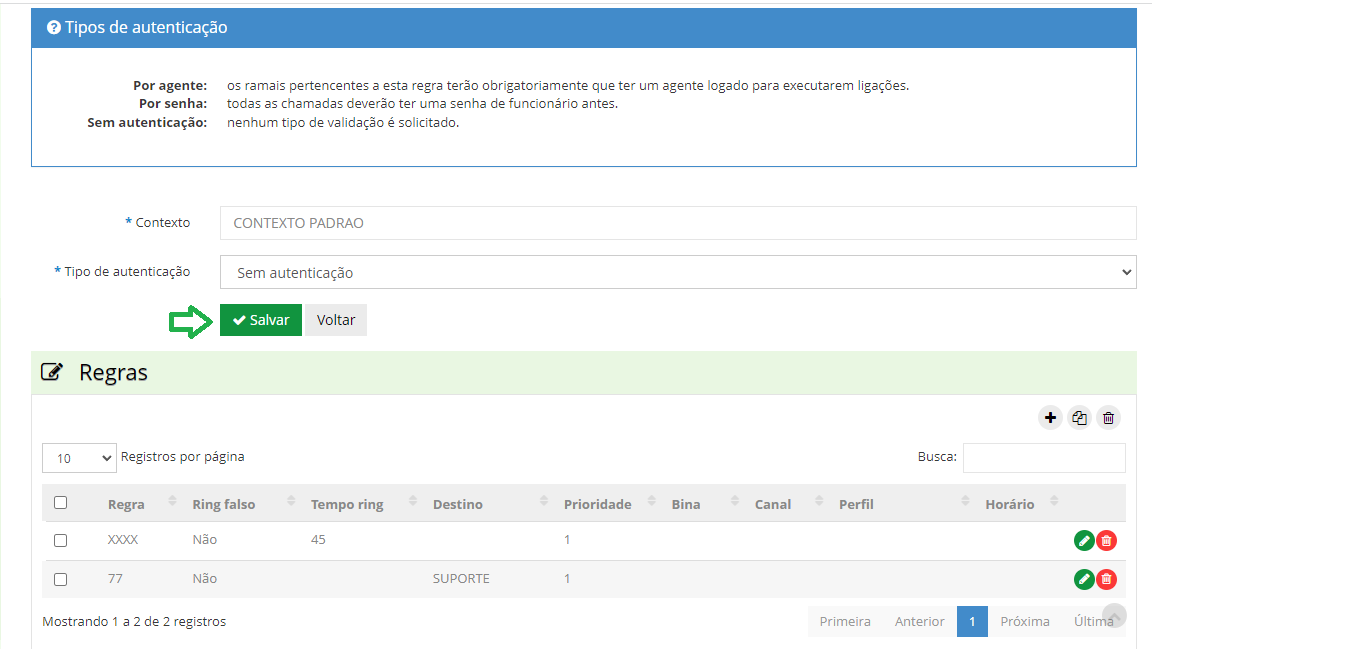Go to Primeira page
This screenshot has height=649, width=1366.
point(845,621)
